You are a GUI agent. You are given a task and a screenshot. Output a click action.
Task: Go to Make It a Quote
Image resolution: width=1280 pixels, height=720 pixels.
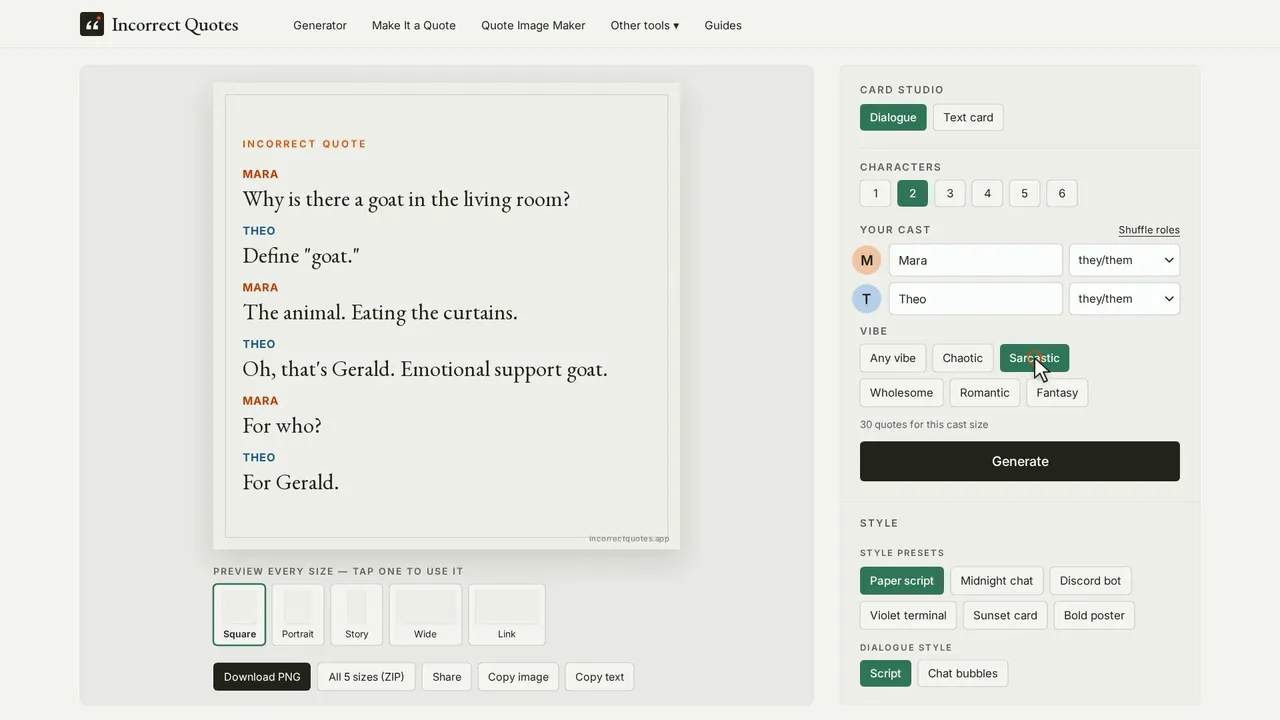[x=414, y=25]
